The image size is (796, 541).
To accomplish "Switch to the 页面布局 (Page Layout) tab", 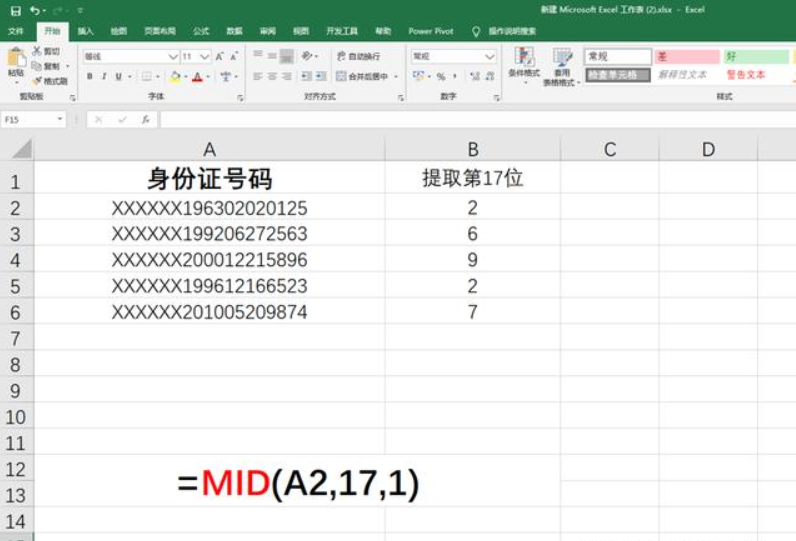I will click(160, 31).
